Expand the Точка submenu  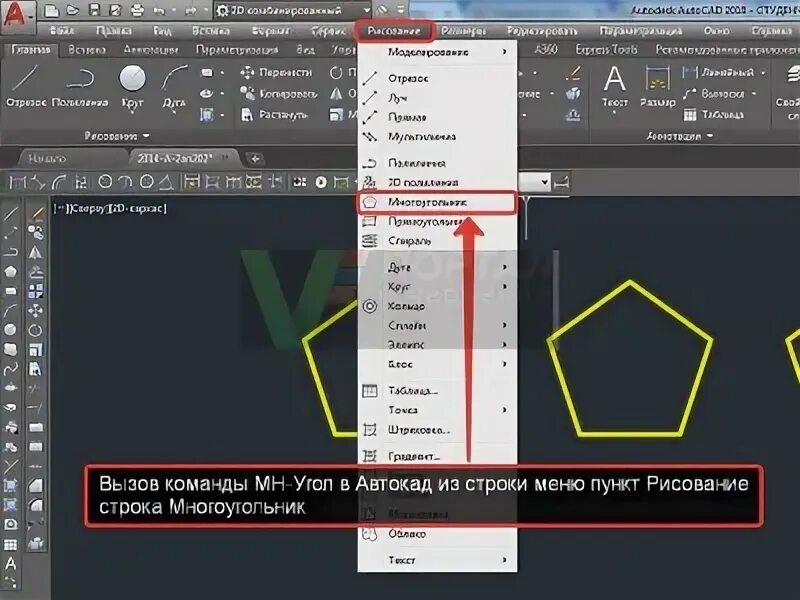point(438,410)
